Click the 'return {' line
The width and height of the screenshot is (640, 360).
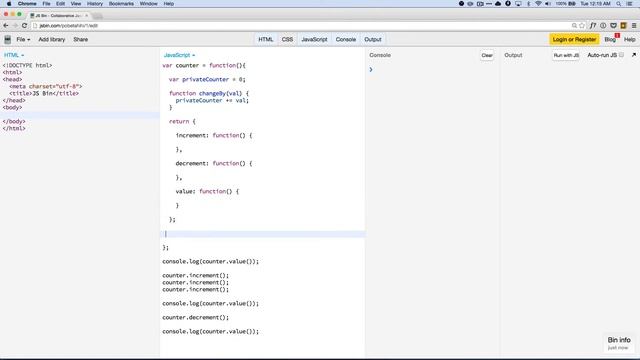(182, 121)
